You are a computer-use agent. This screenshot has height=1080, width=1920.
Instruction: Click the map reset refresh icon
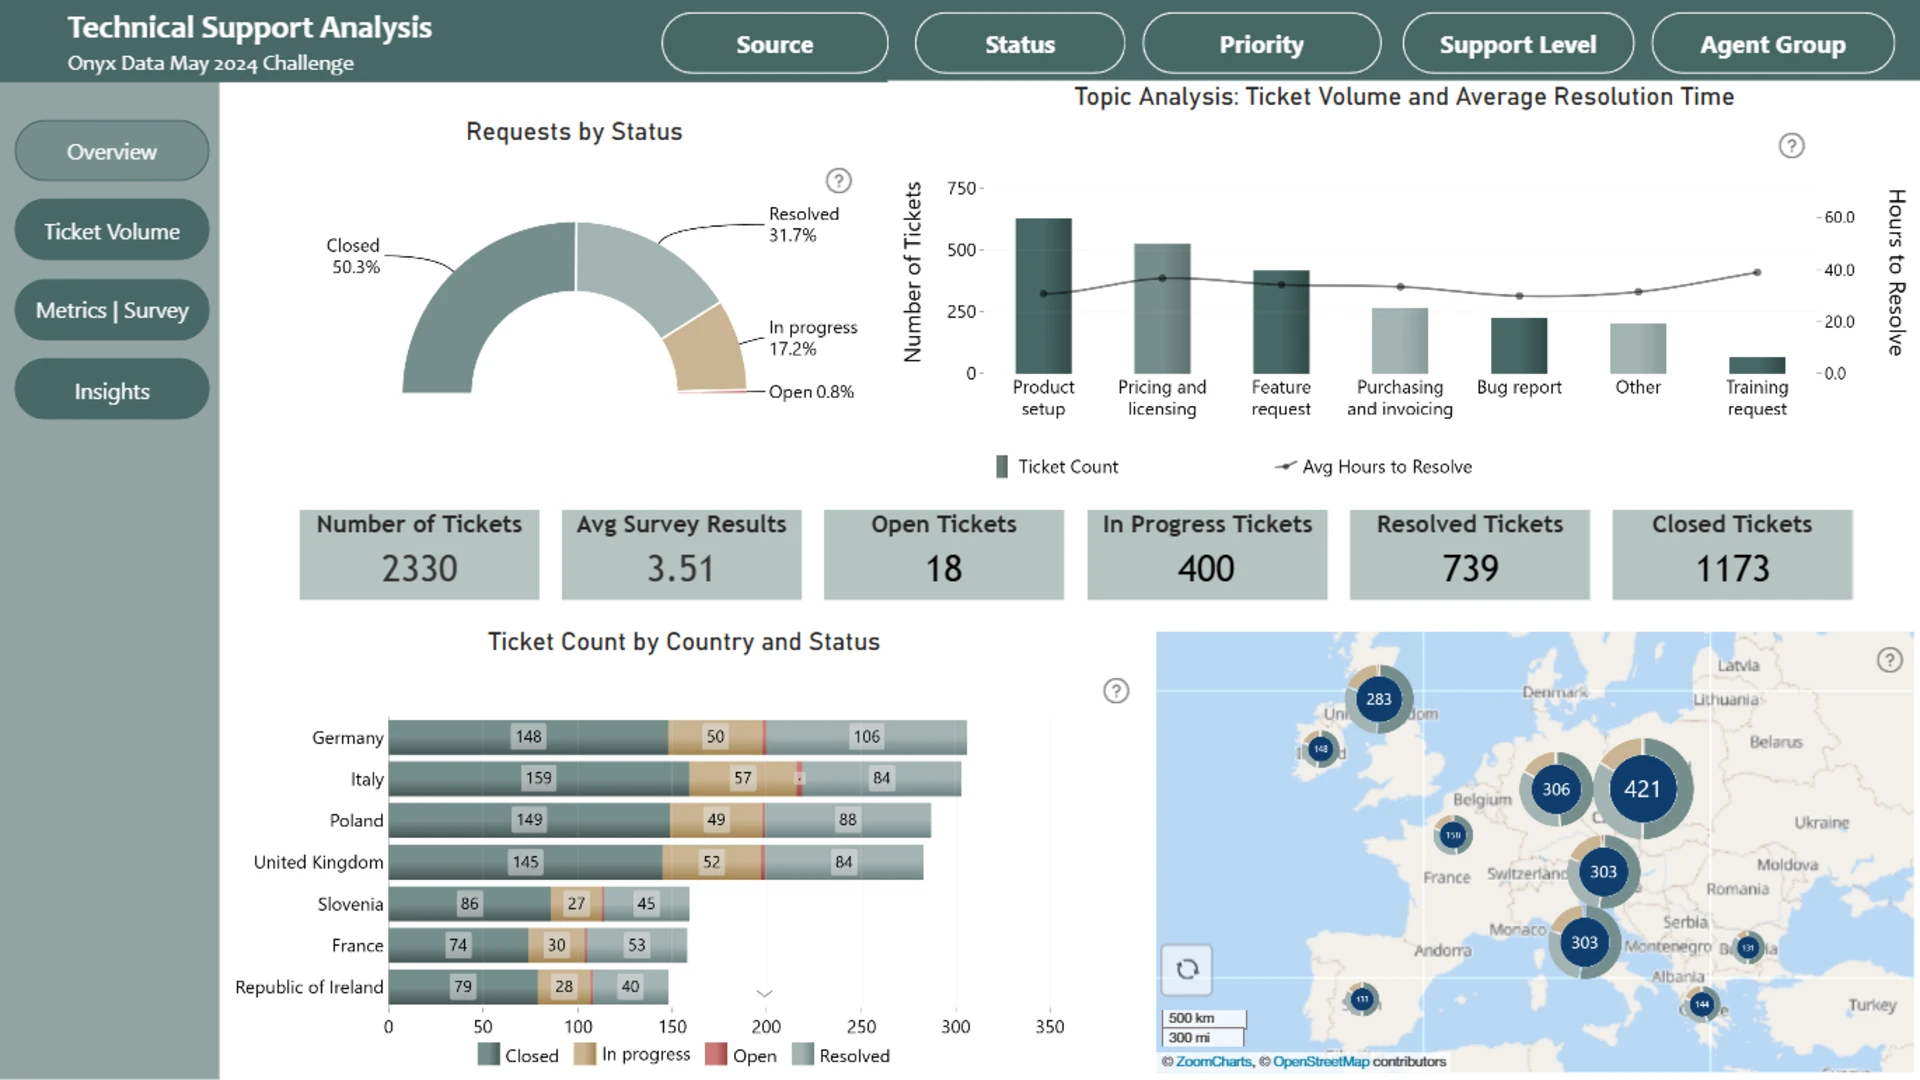(1187, 969)
